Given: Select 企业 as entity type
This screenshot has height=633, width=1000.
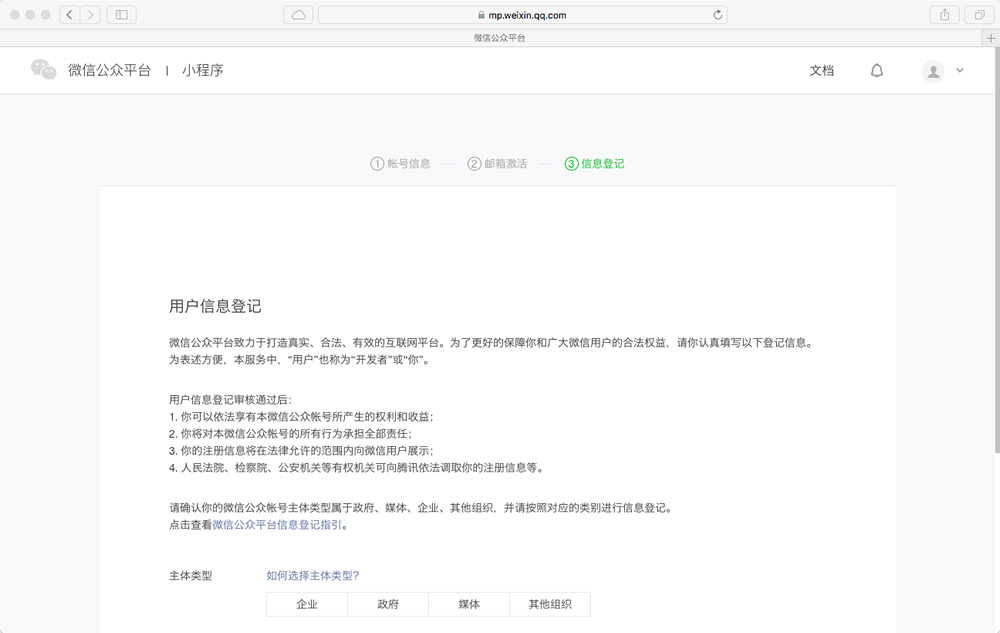Looking at the screenshot, I should 307,604.
